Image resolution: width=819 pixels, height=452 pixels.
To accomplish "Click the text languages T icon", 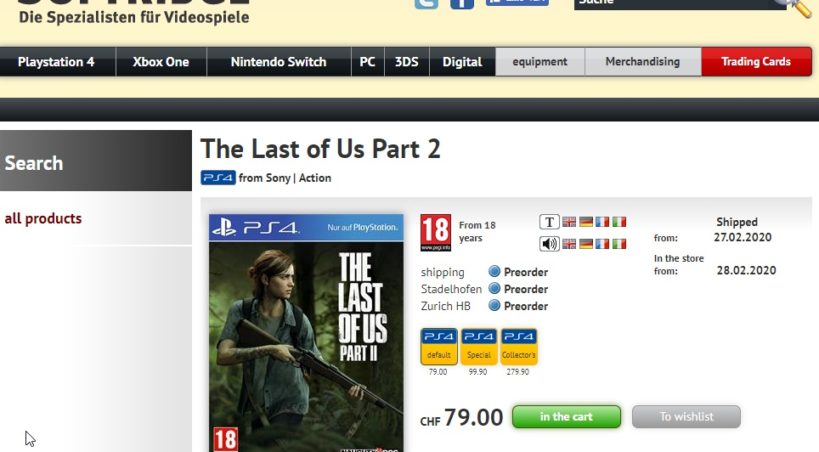I will (549, 222).
